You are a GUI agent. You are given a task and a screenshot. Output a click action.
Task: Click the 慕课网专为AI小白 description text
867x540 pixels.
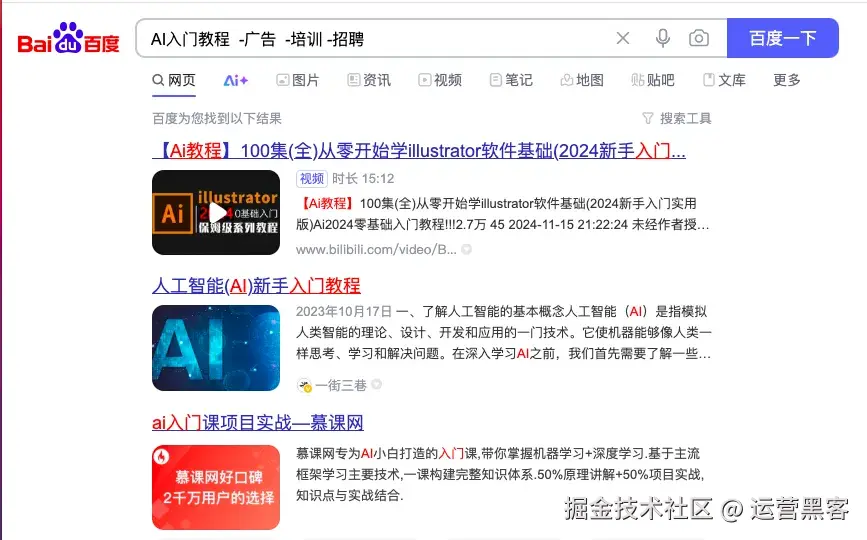[x=501, y=474]
